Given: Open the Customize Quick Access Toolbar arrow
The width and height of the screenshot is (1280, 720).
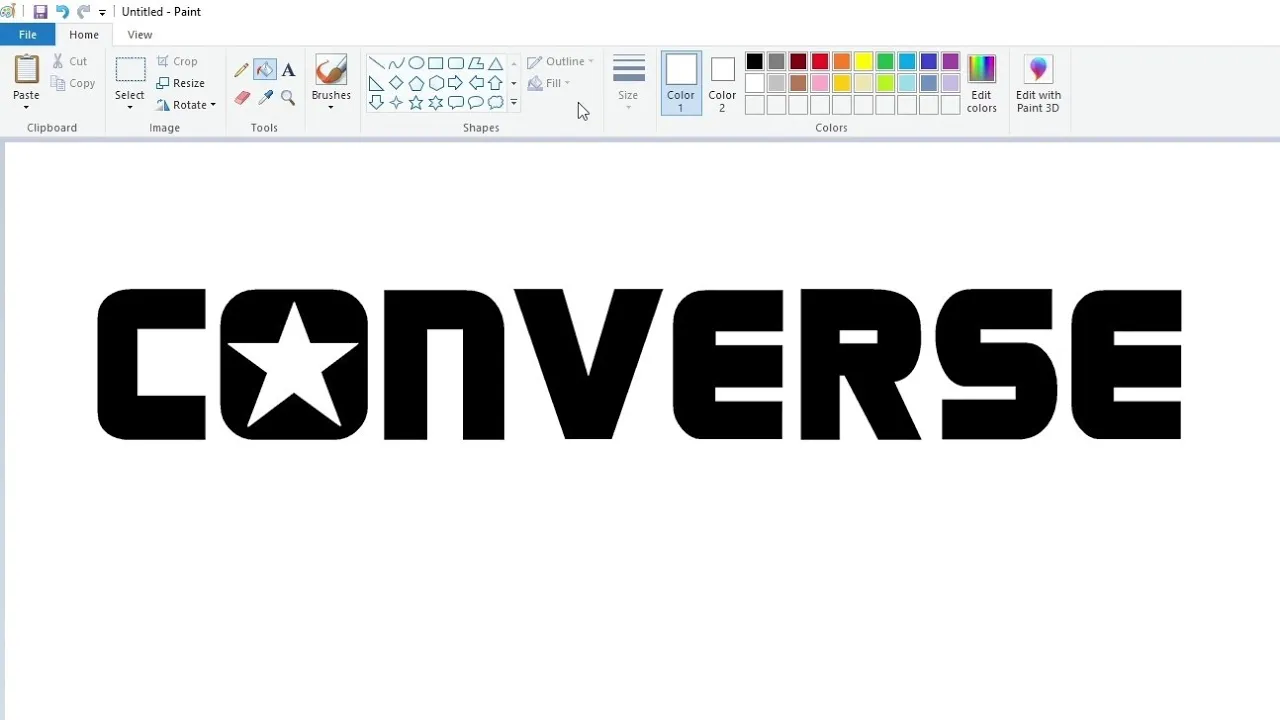Looking at the screenshot, I should 102,13.
